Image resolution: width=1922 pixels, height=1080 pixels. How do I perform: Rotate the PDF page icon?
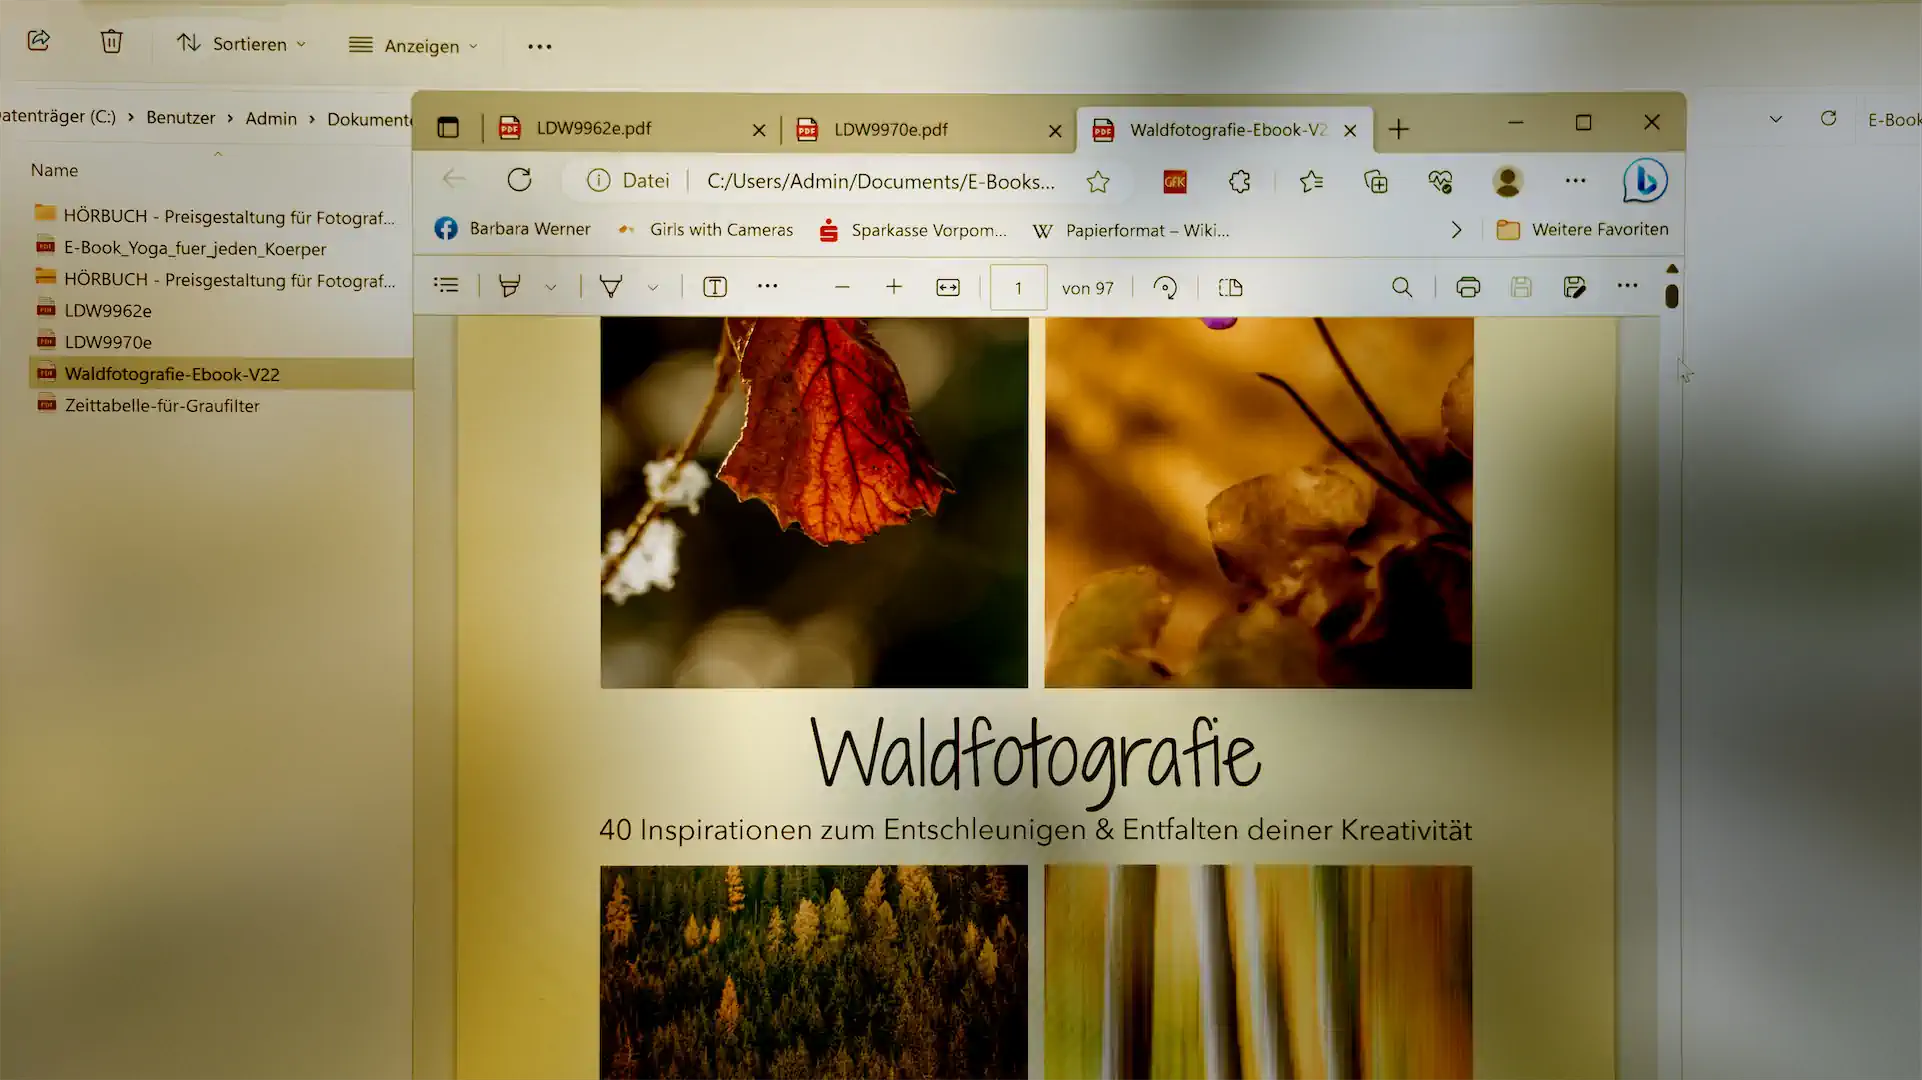pyautogui.click(x=1165, y=288)
